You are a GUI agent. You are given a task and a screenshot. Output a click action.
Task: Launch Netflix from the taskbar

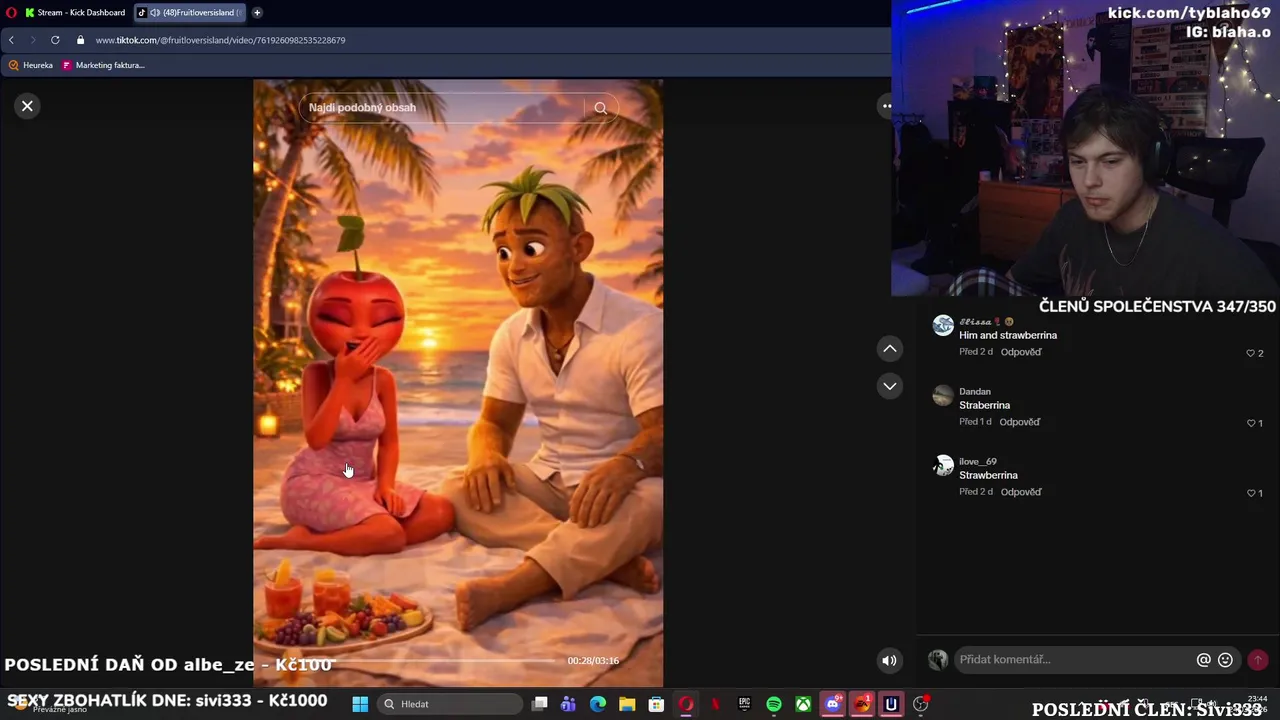(715, 704)
